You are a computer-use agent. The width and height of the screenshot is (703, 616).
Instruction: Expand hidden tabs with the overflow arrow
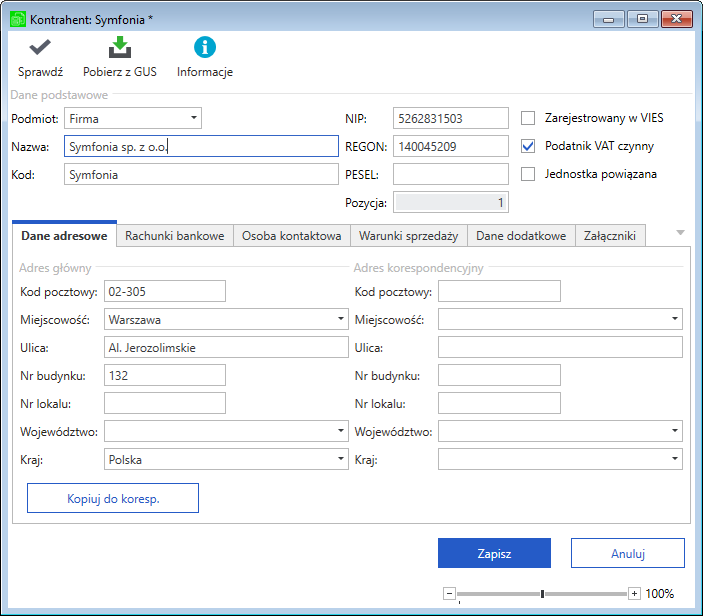point(680,233)
